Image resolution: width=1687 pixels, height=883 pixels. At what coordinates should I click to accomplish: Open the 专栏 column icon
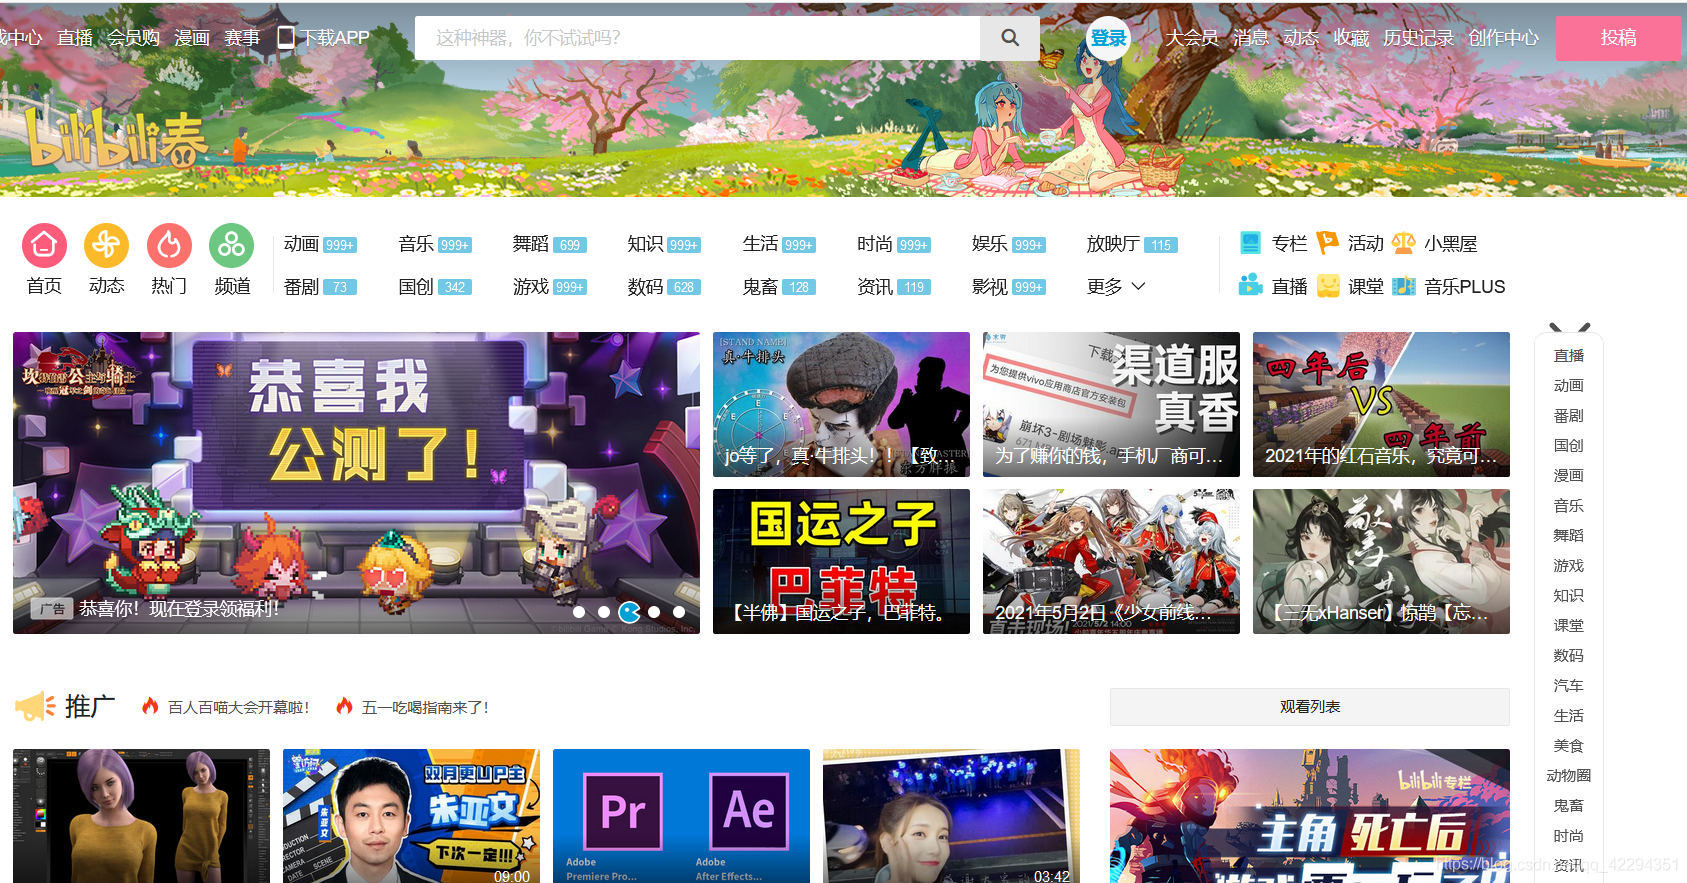pyautogui.click(x=1250, y=243)
